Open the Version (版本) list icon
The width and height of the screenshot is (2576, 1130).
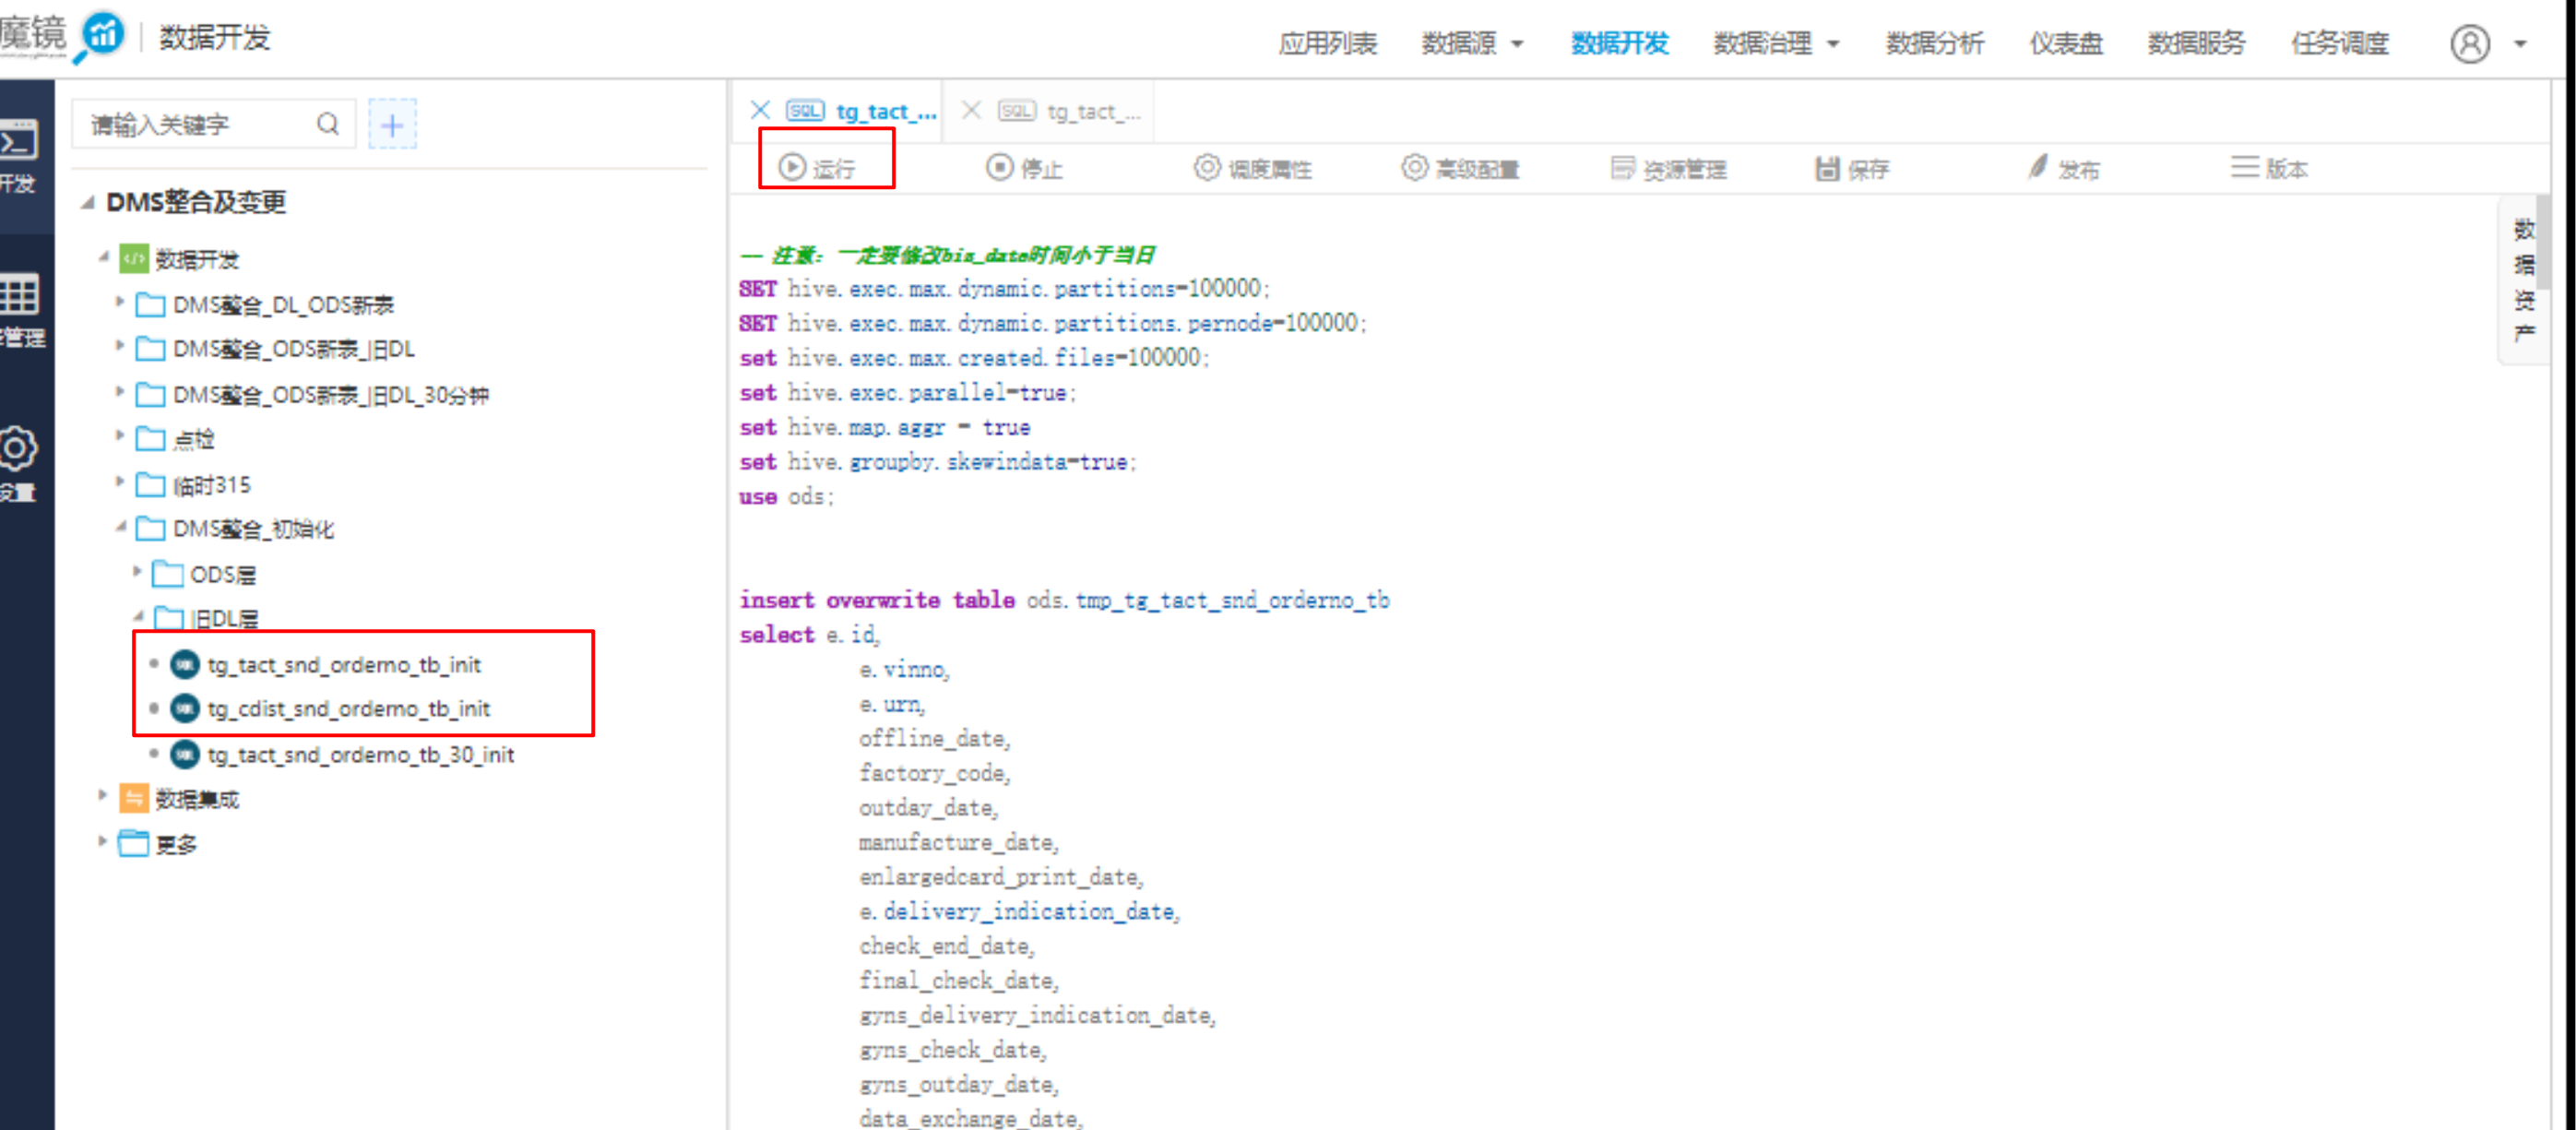[x=2244, y=167]
